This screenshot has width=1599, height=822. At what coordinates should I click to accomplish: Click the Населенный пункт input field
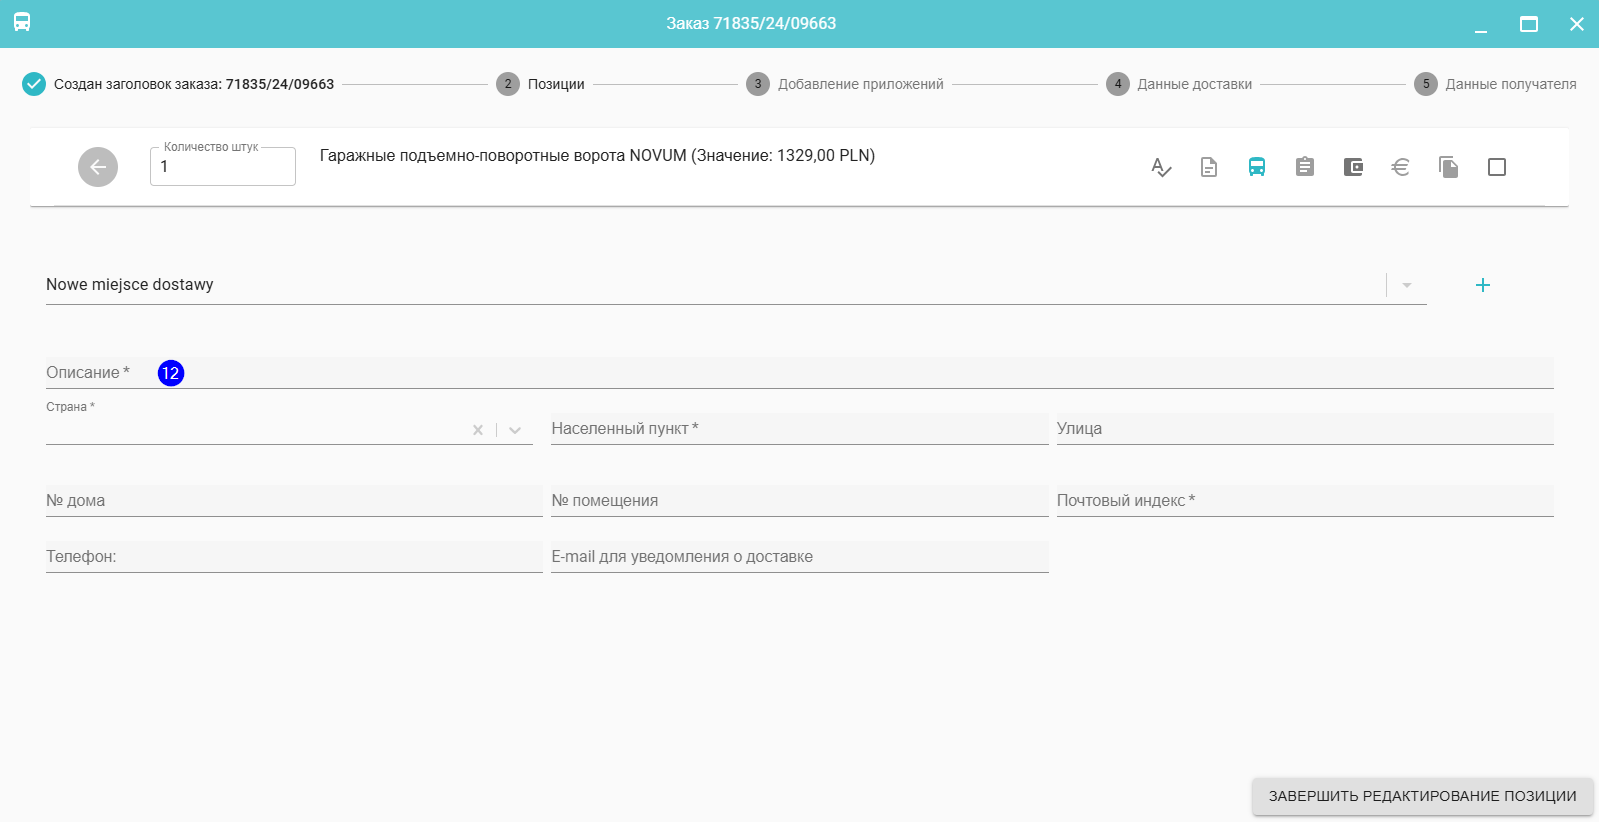[x=799, y=429]
